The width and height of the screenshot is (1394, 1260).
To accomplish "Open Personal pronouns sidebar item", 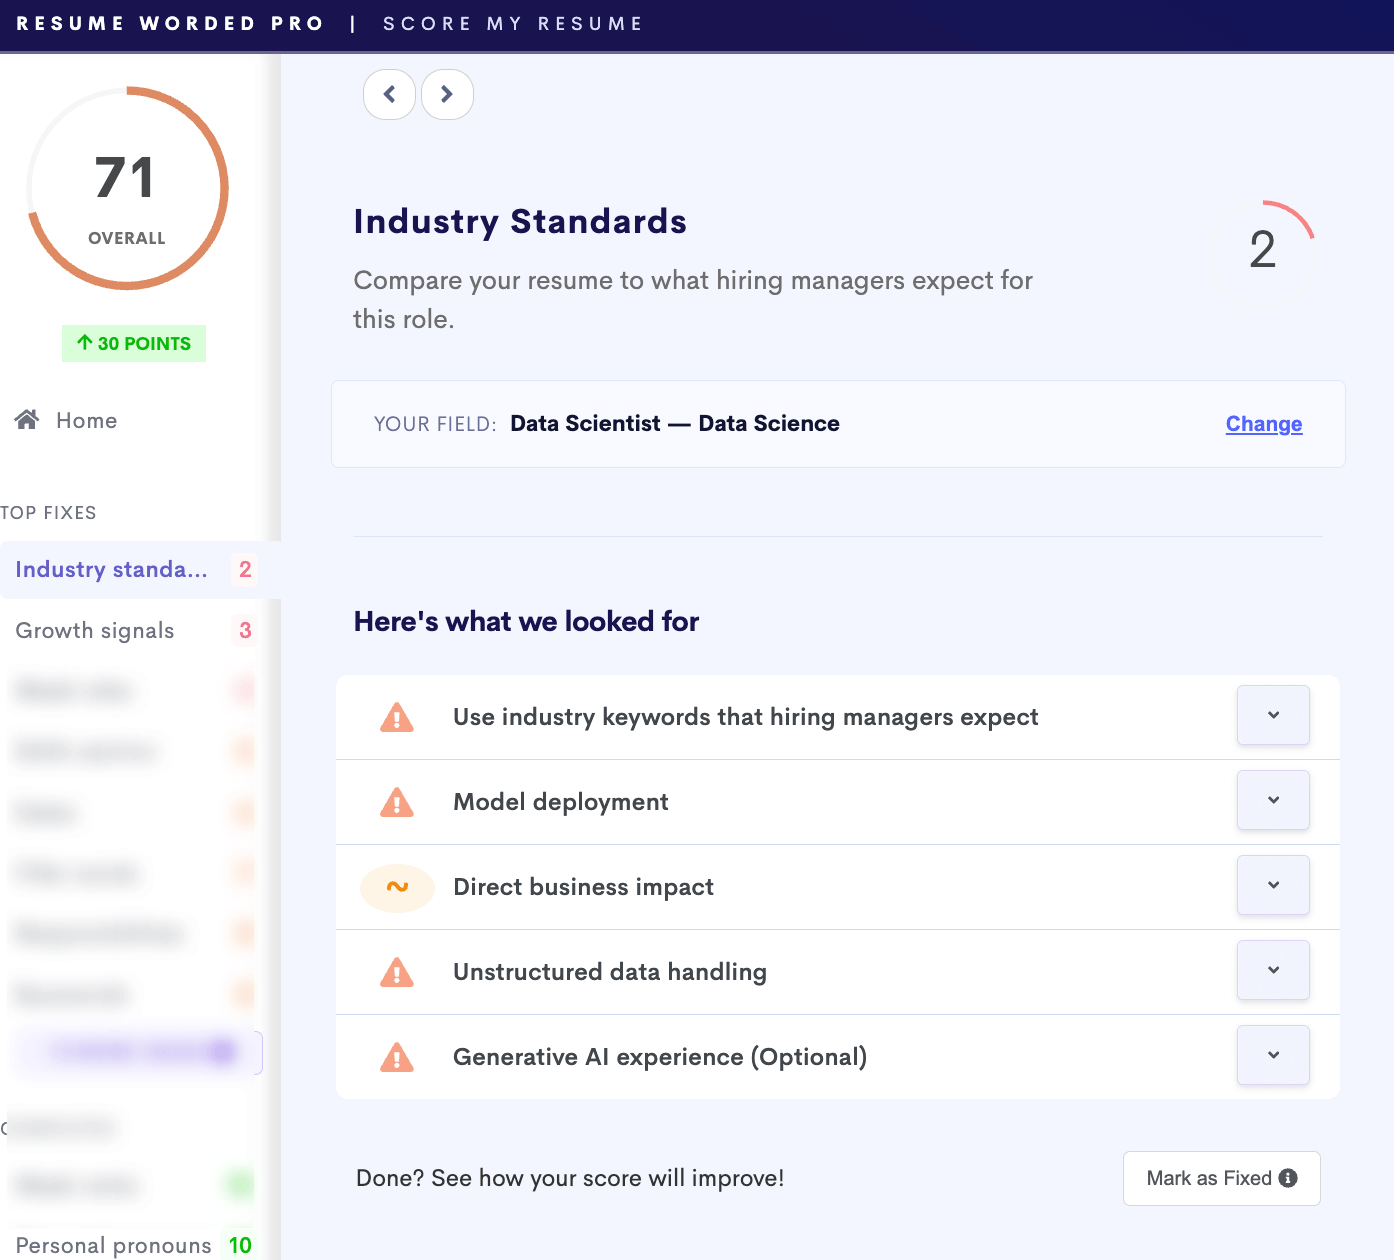I will tap(114, 1245).
